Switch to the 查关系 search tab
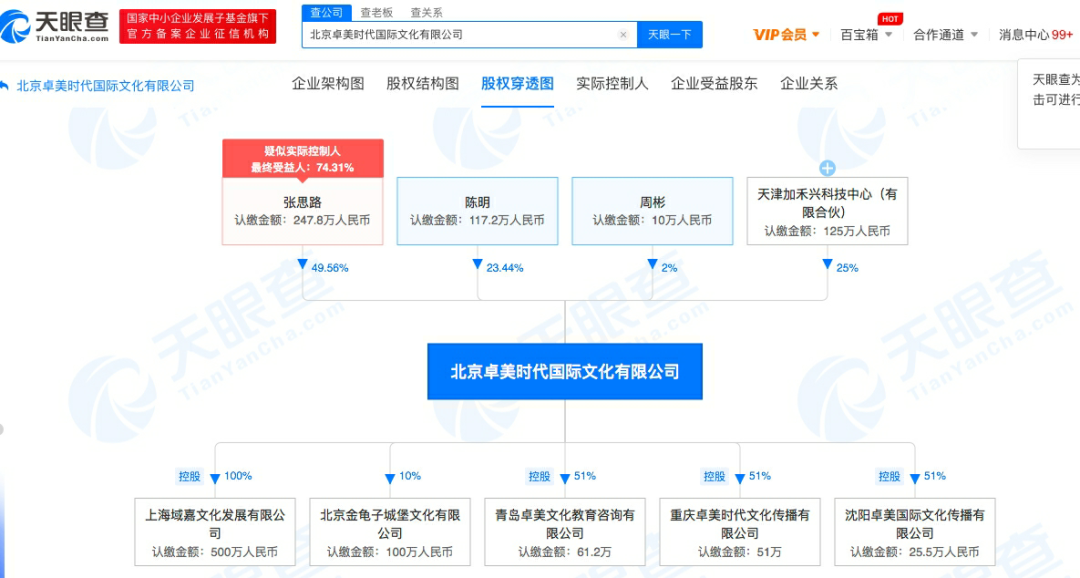 tap(427, 13)
